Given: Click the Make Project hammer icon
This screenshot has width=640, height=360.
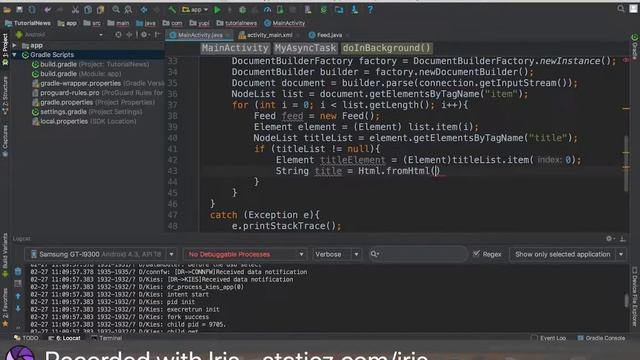Looking at the screenshot, I should click(x=172, y=9).
